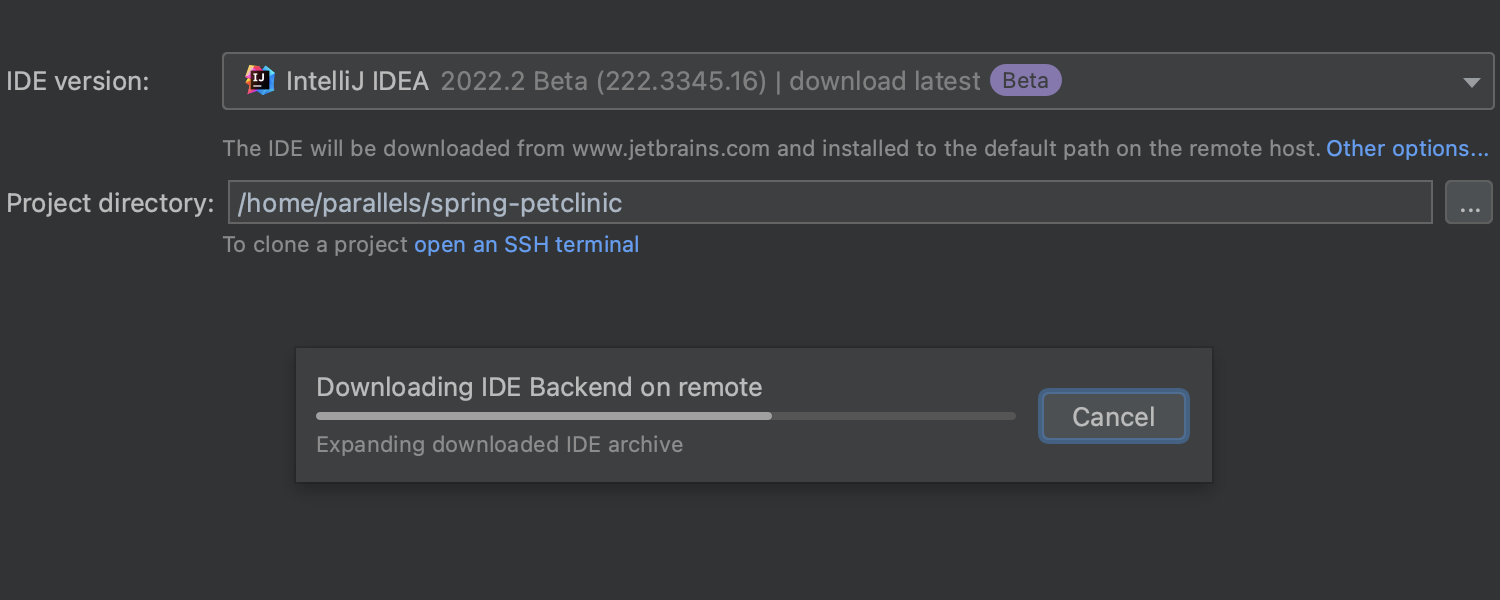The height and width of the screenshot is (600, 1500).
Task: Click the IntelliJ IDEA logo icon
Action: (260, 81)
